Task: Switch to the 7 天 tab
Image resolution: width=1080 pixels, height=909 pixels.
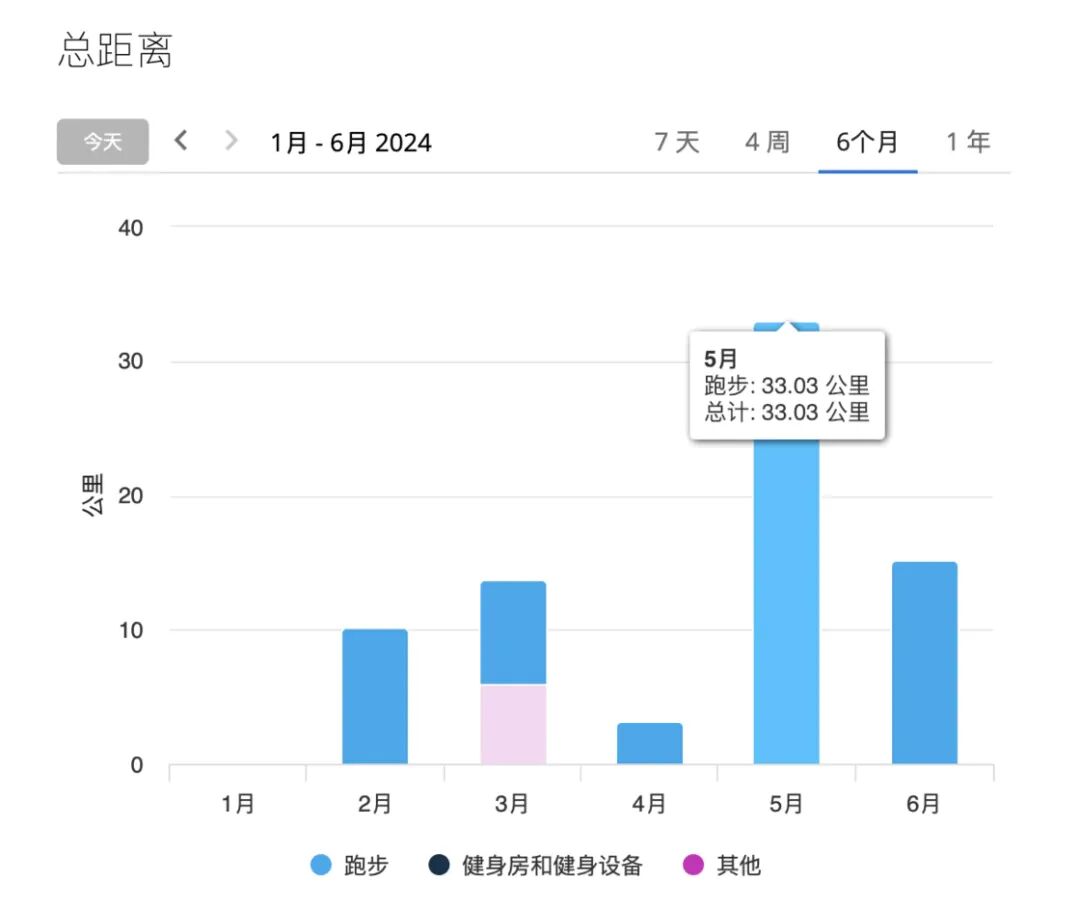Action: point(676,143)
